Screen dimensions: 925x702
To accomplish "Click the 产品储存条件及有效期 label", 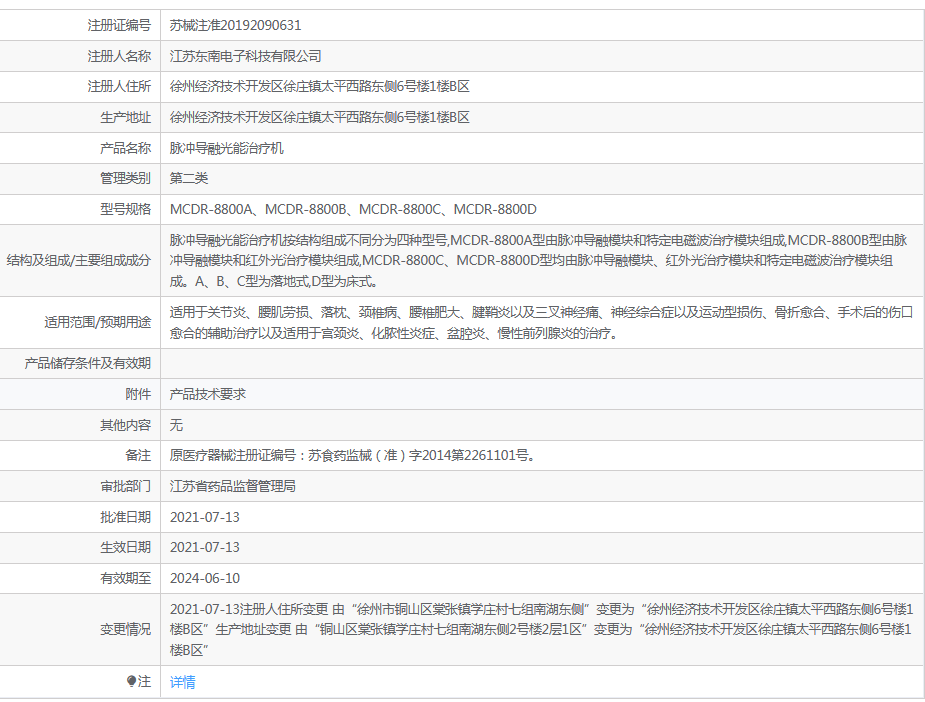I will click(88, 363).
